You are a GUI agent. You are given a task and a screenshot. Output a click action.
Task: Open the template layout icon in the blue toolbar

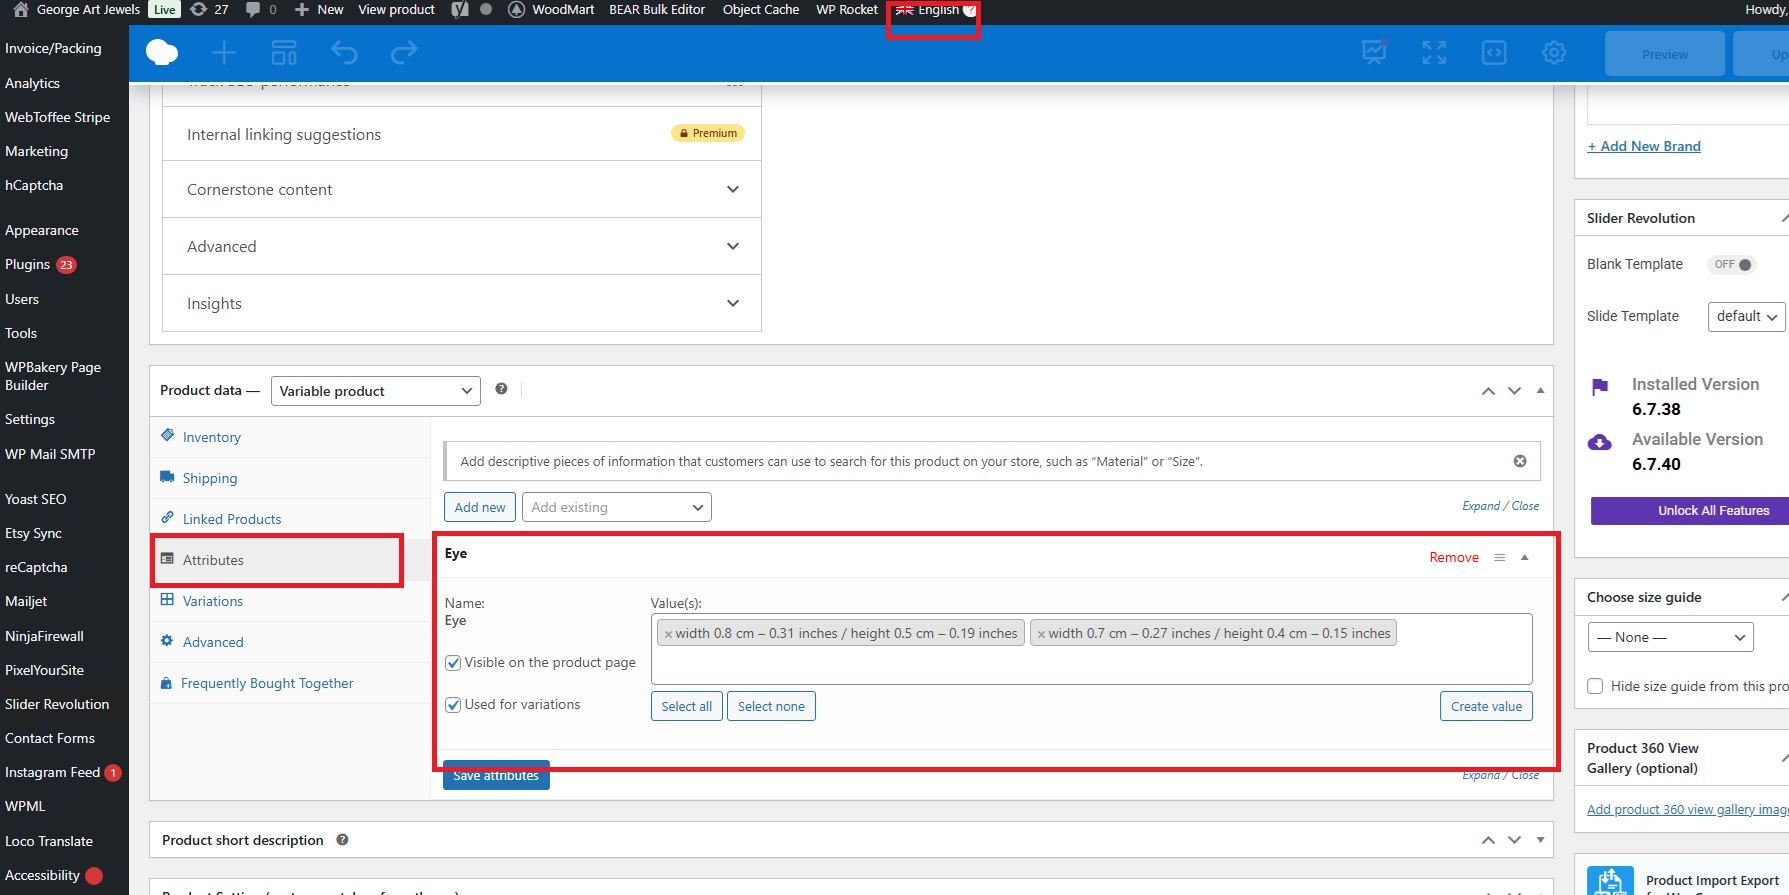click(x=284, y=53)
